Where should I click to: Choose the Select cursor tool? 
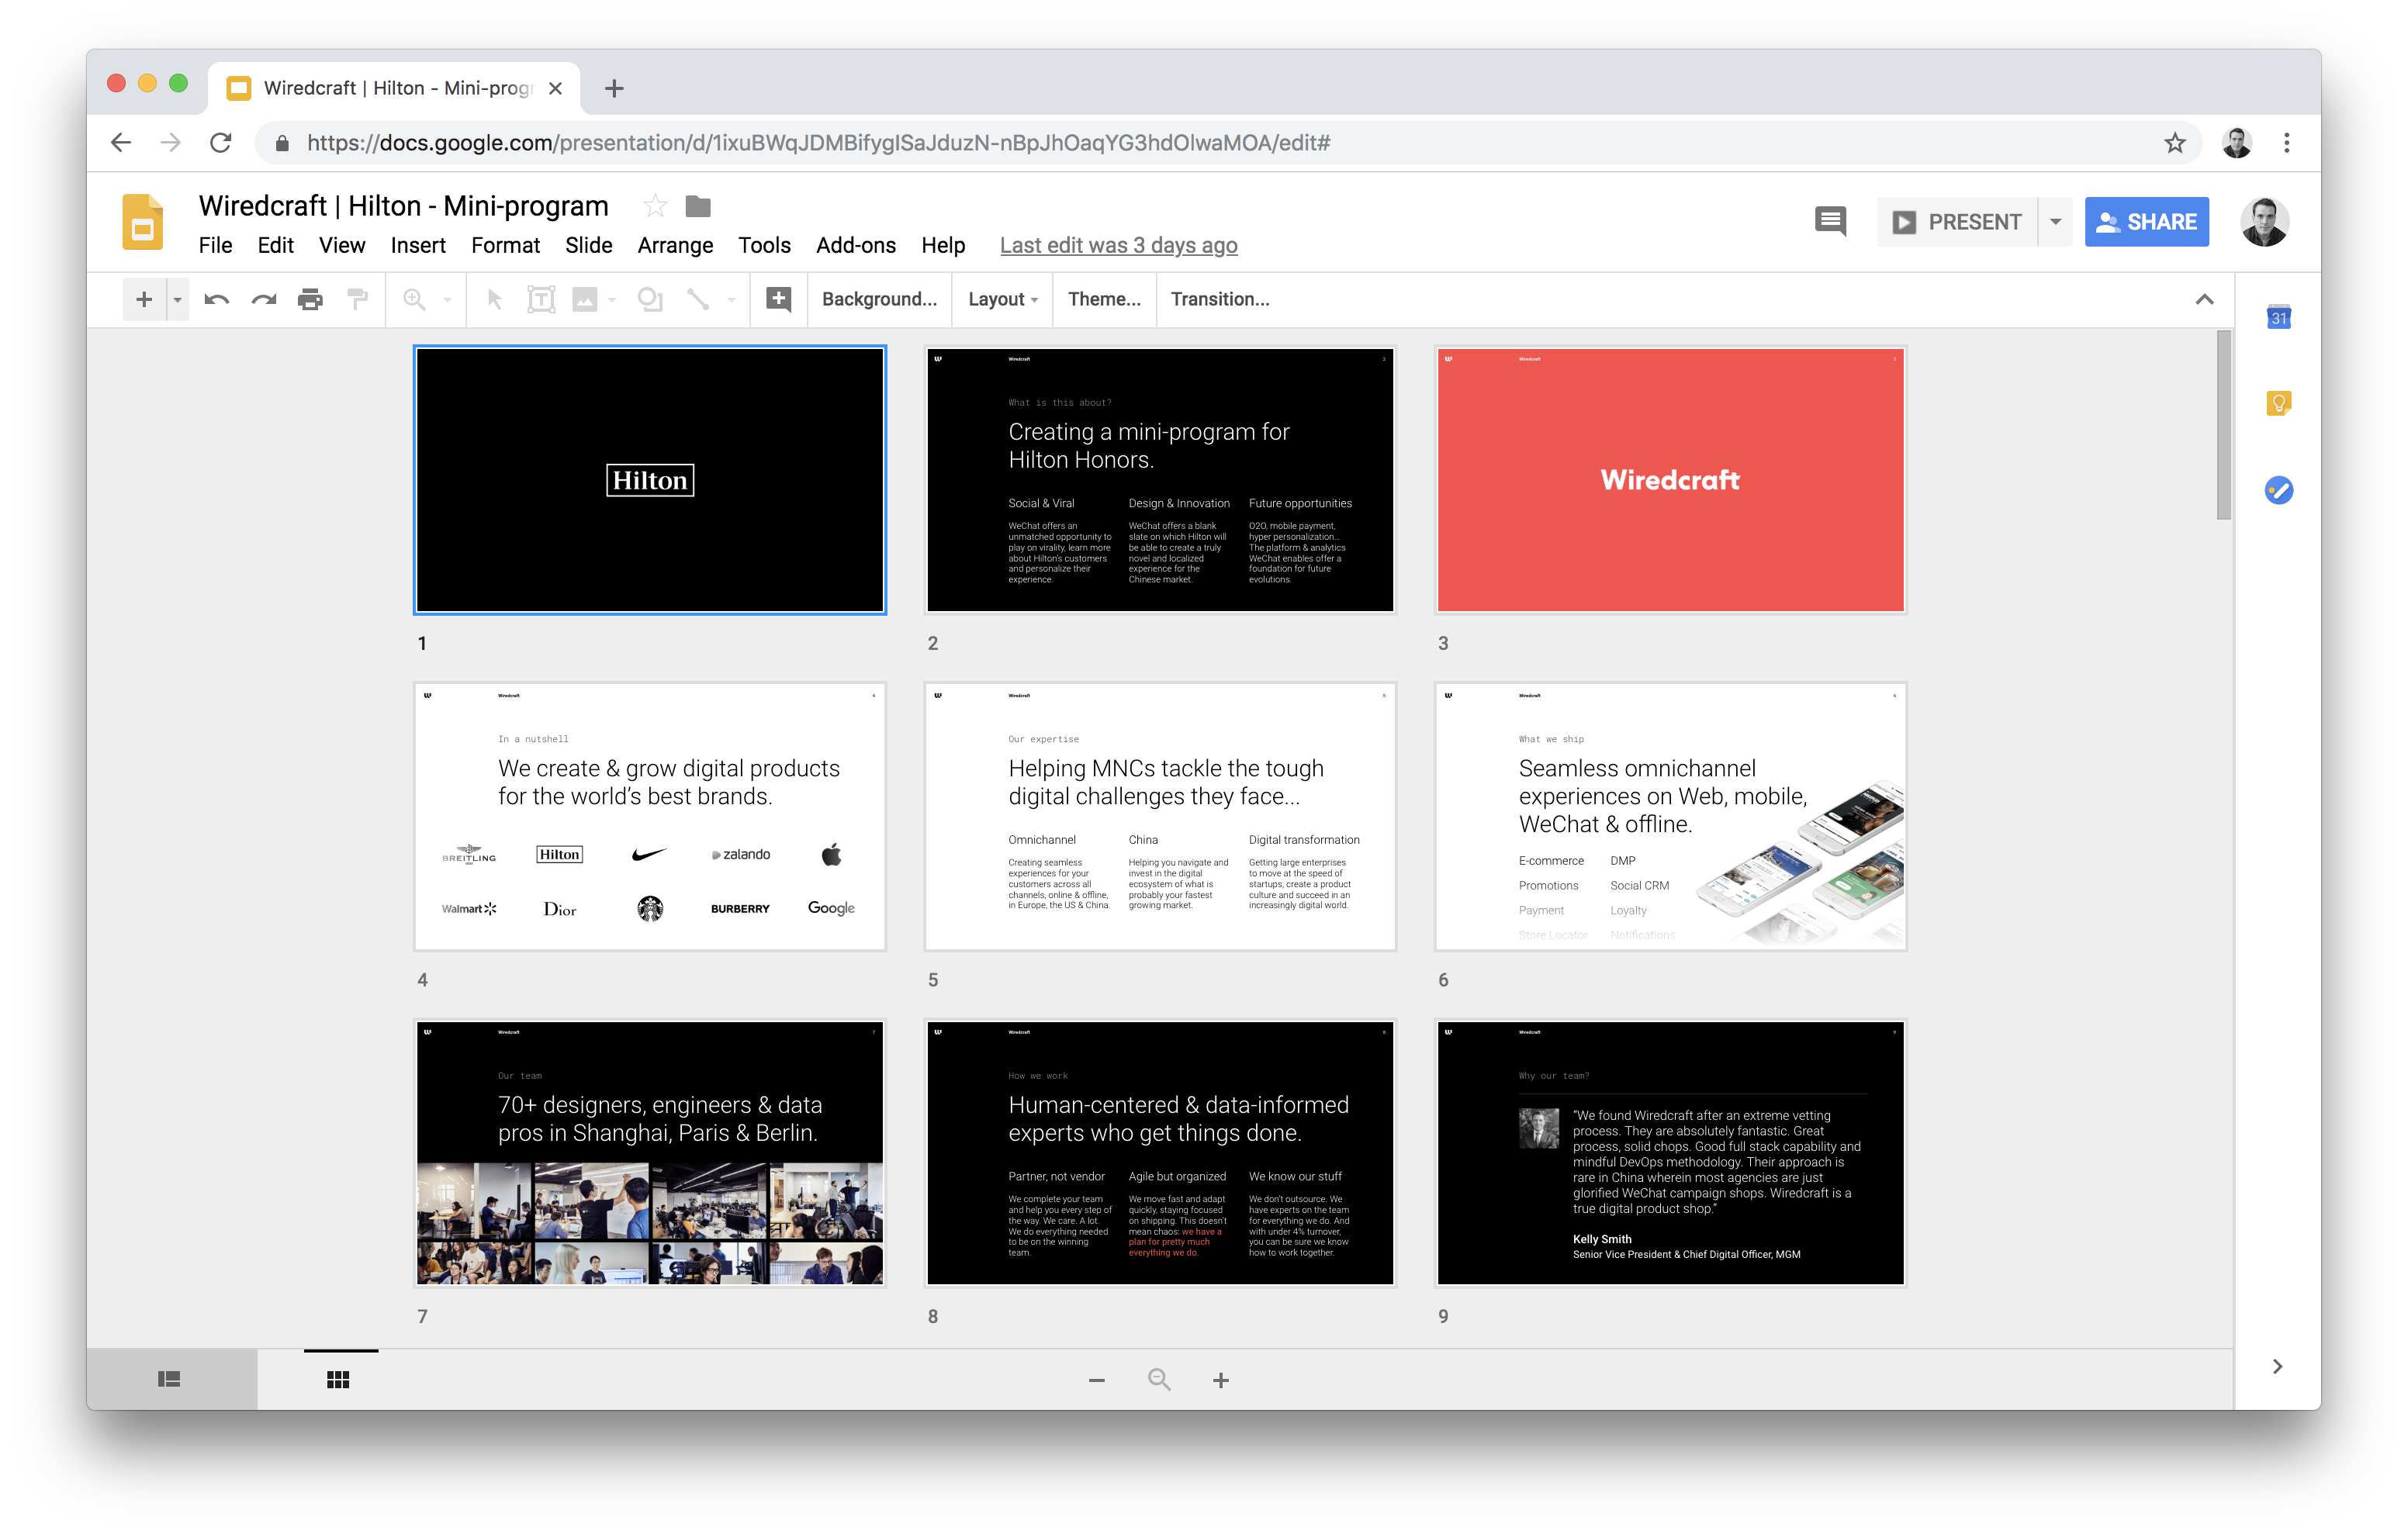pos(494,299)
